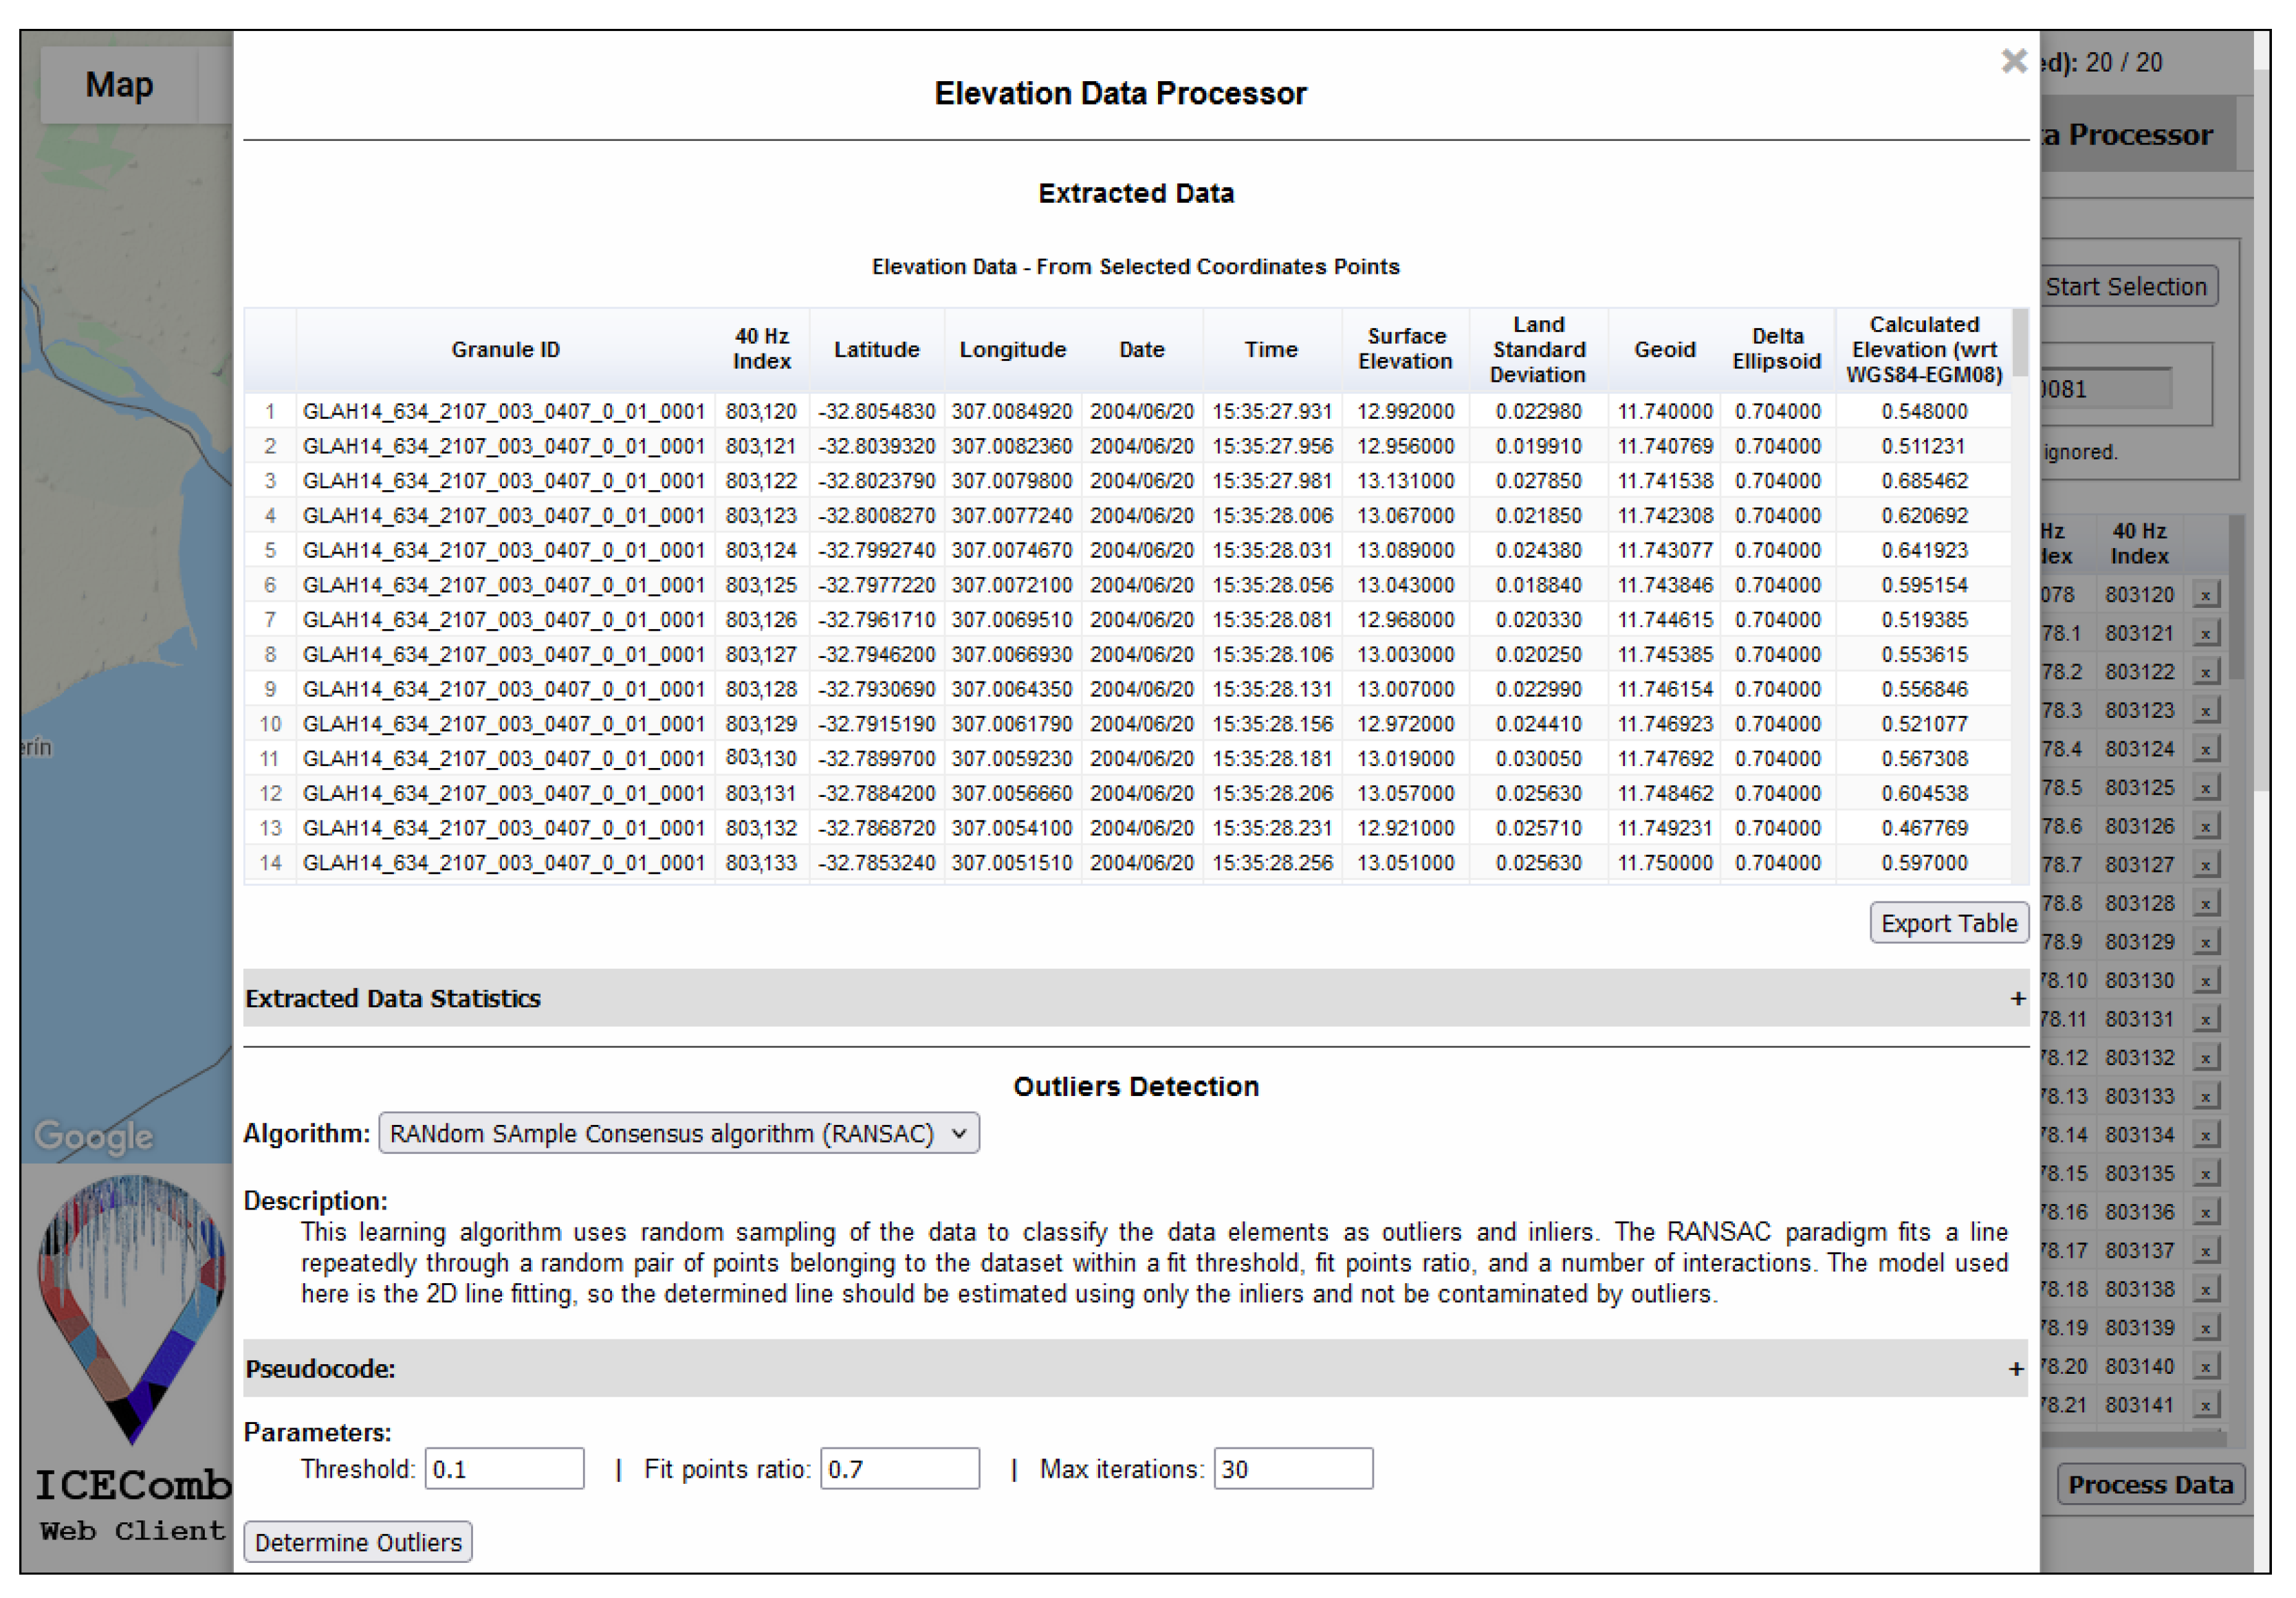
Task: Remove the row with index 803124
Action: [x=2205, y=749]
